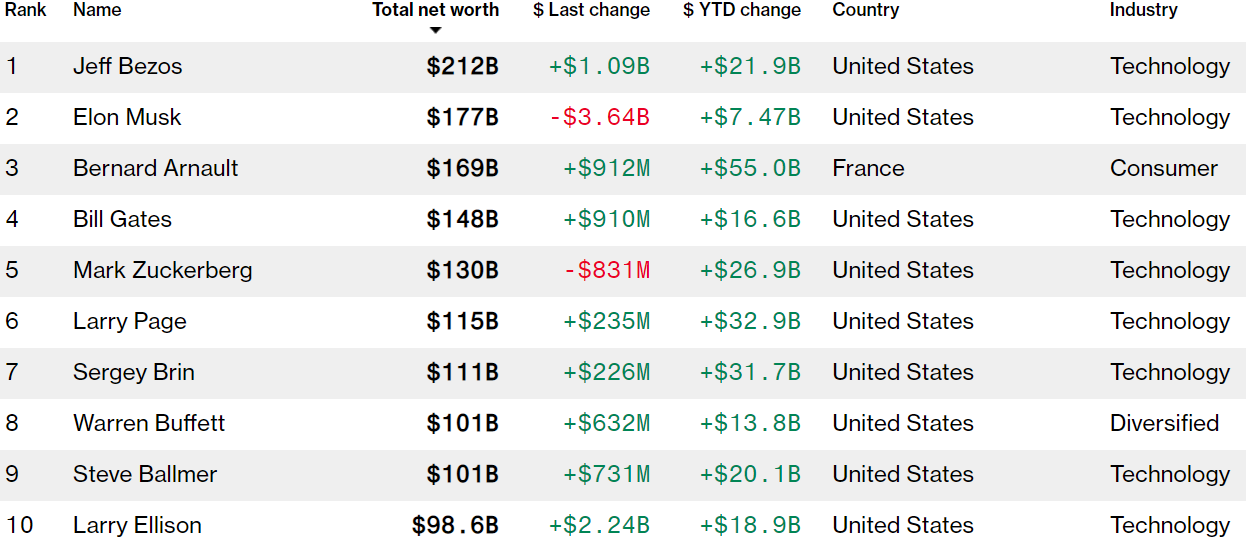Click Elon Musk's -$3.64B last change

pyautogui.click(x=599, y=118)
